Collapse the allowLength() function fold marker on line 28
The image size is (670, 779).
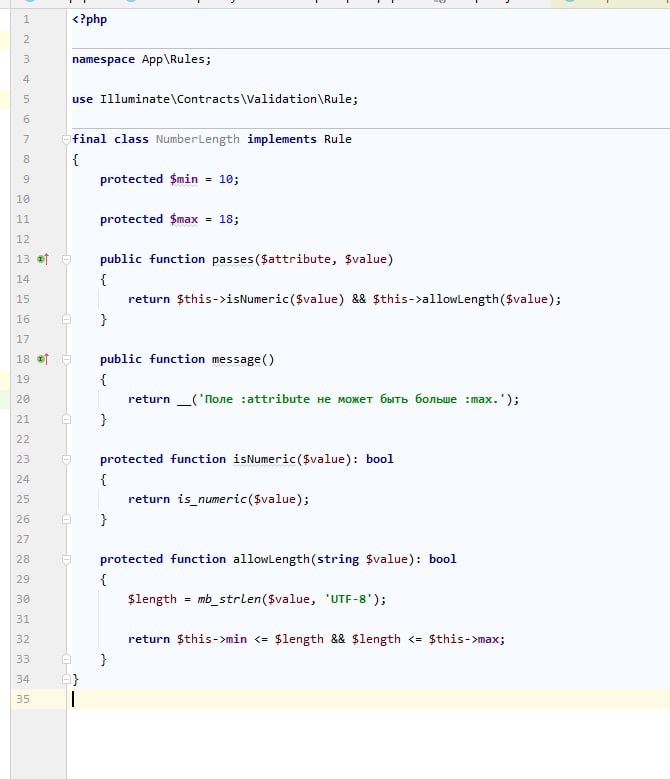click(x=66, y=559)
